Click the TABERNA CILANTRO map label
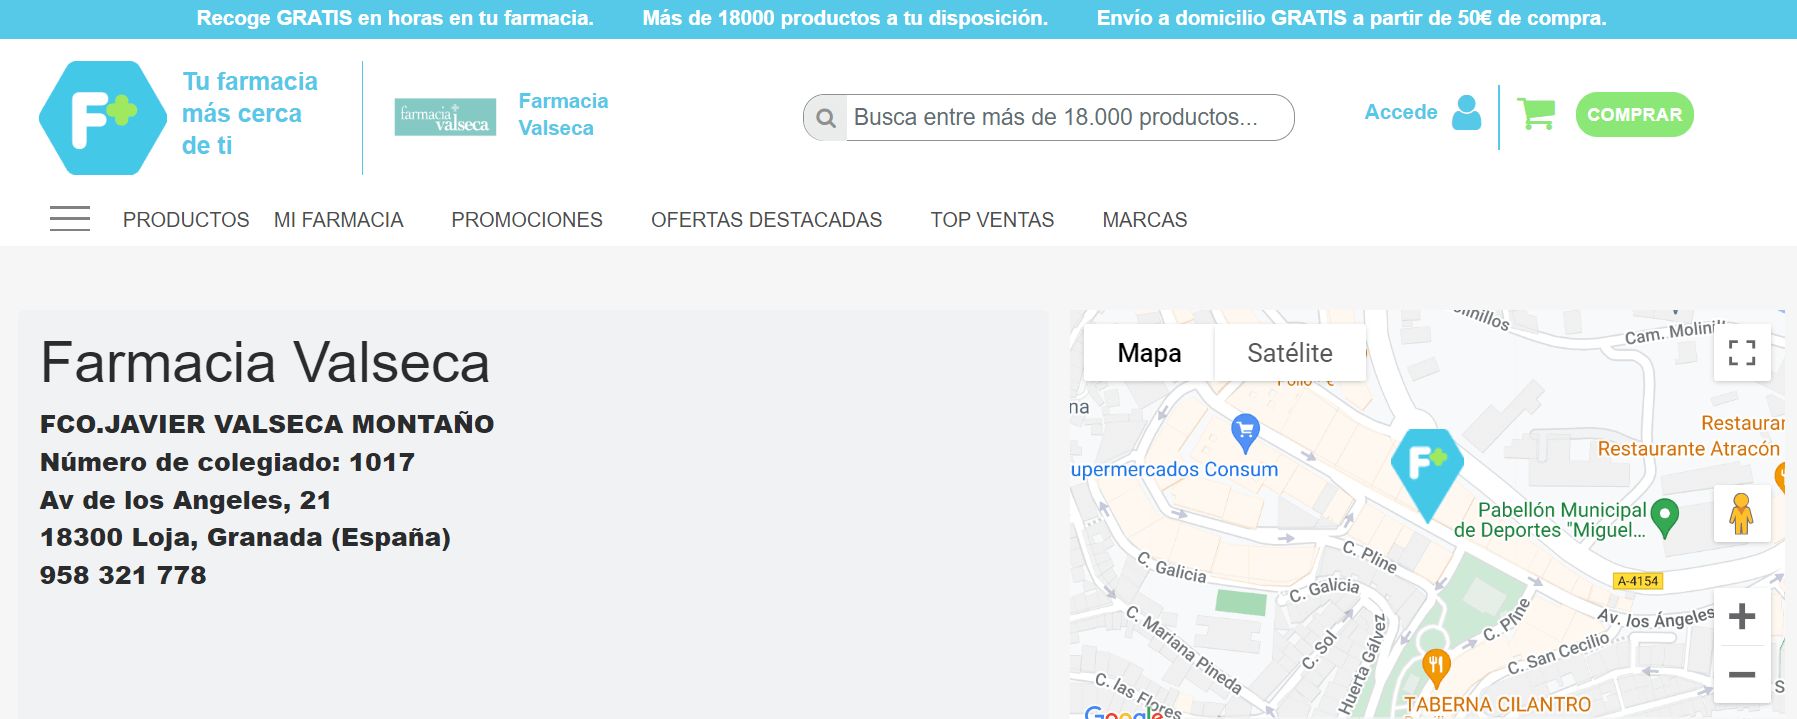Screen dimensions: 1797x719 (1497, 705)
